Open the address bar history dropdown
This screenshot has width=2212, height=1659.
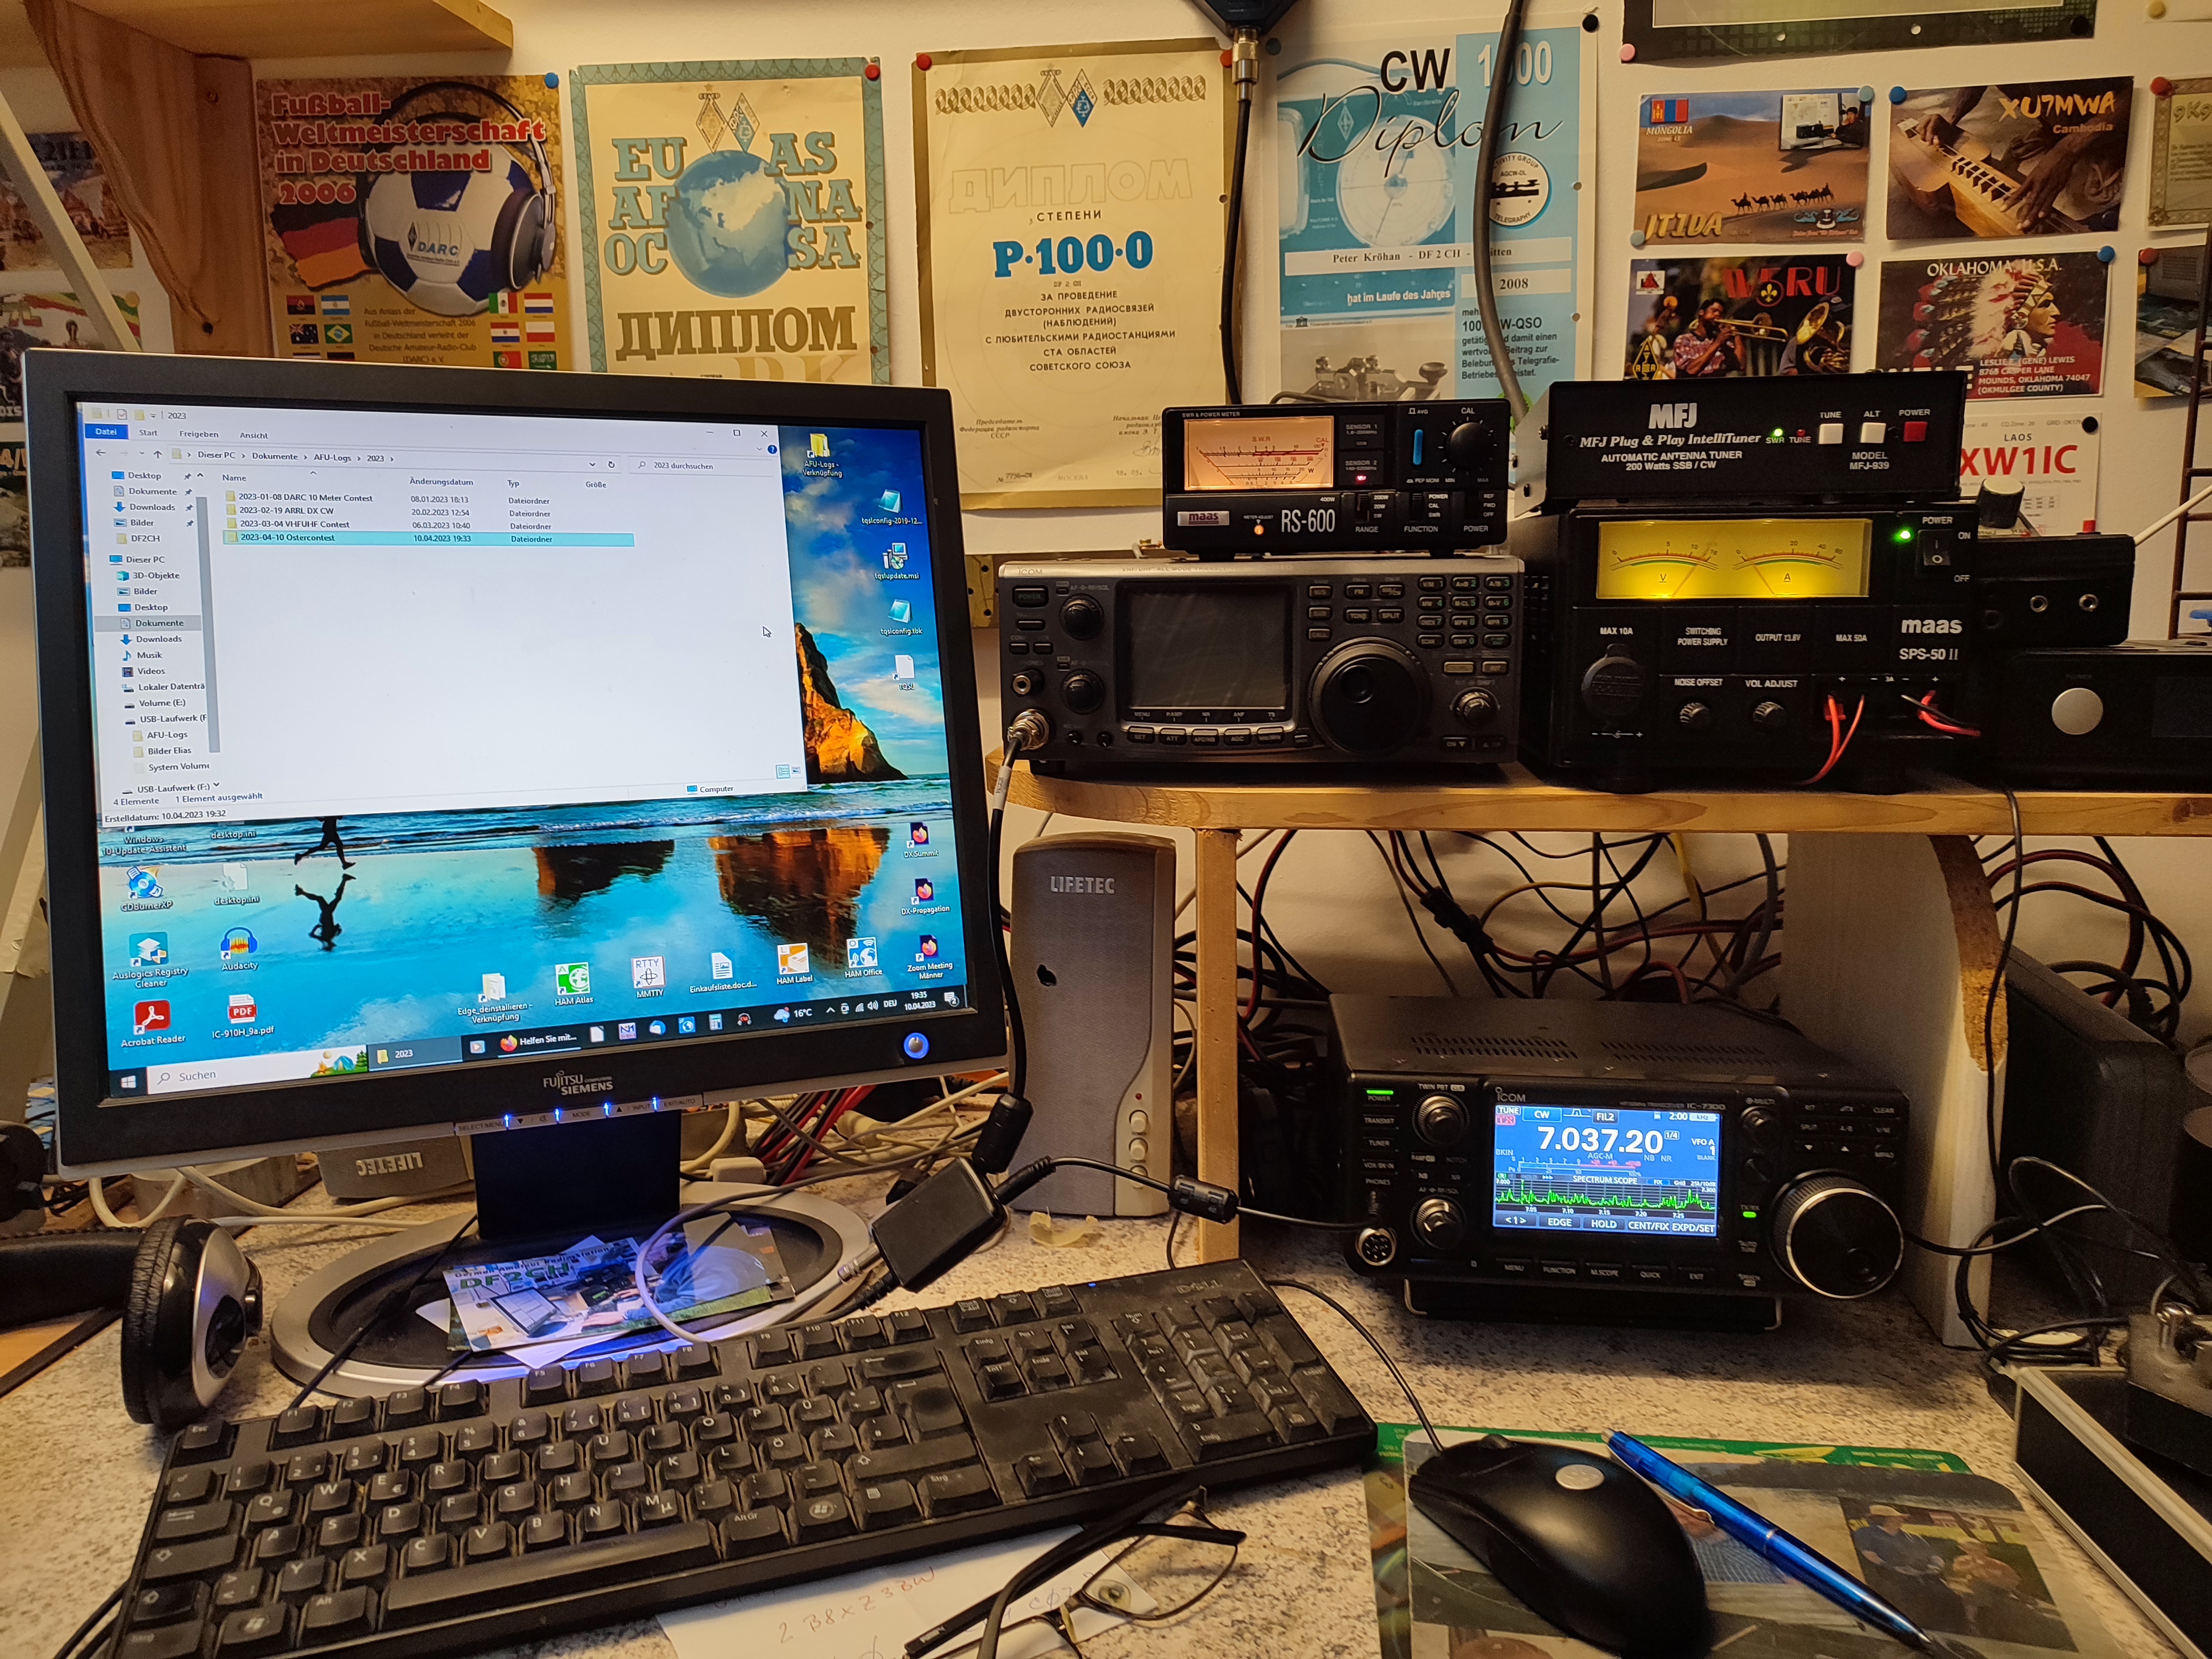(x=592, y=464)
